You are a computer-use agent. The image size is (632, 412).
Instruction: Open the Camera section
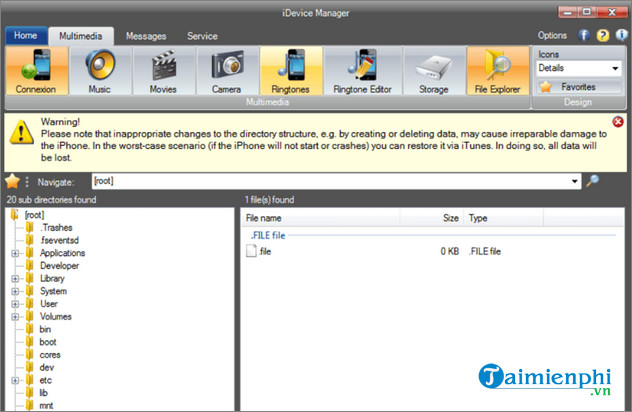(227, 71)
